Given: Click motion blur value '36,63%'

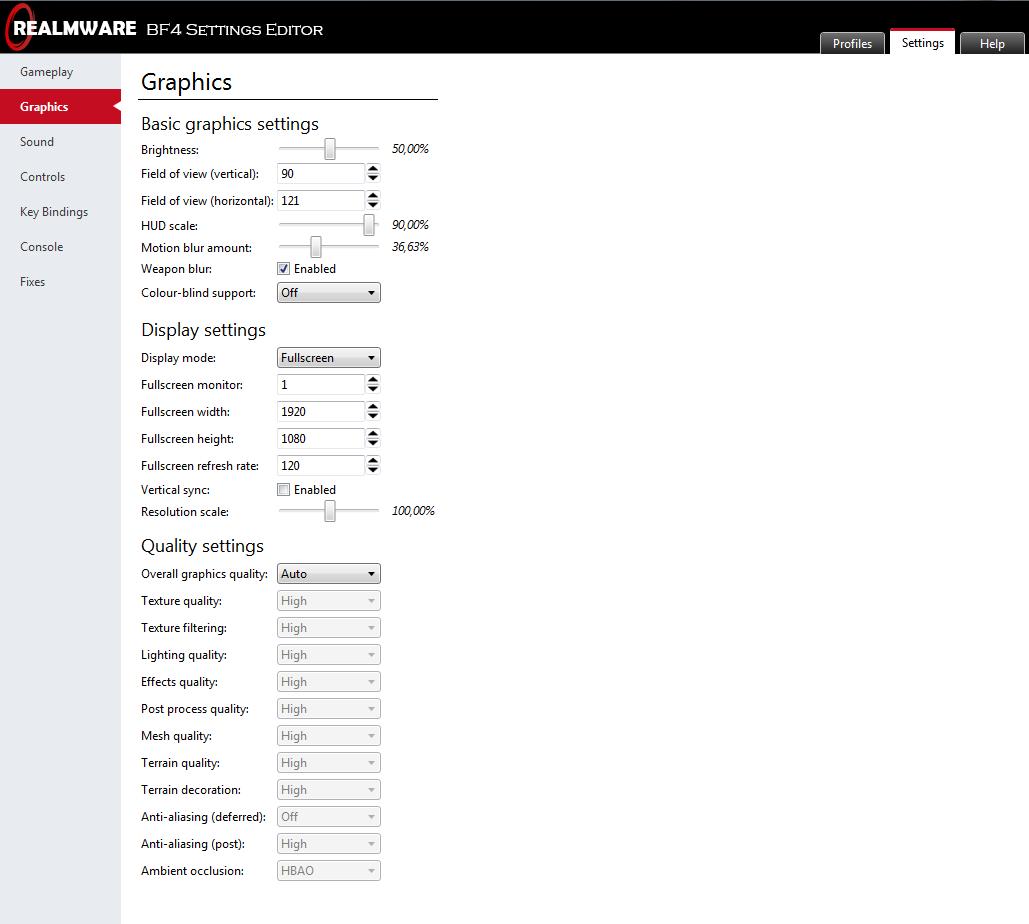Looking at the screenshot, I should 410,247.
